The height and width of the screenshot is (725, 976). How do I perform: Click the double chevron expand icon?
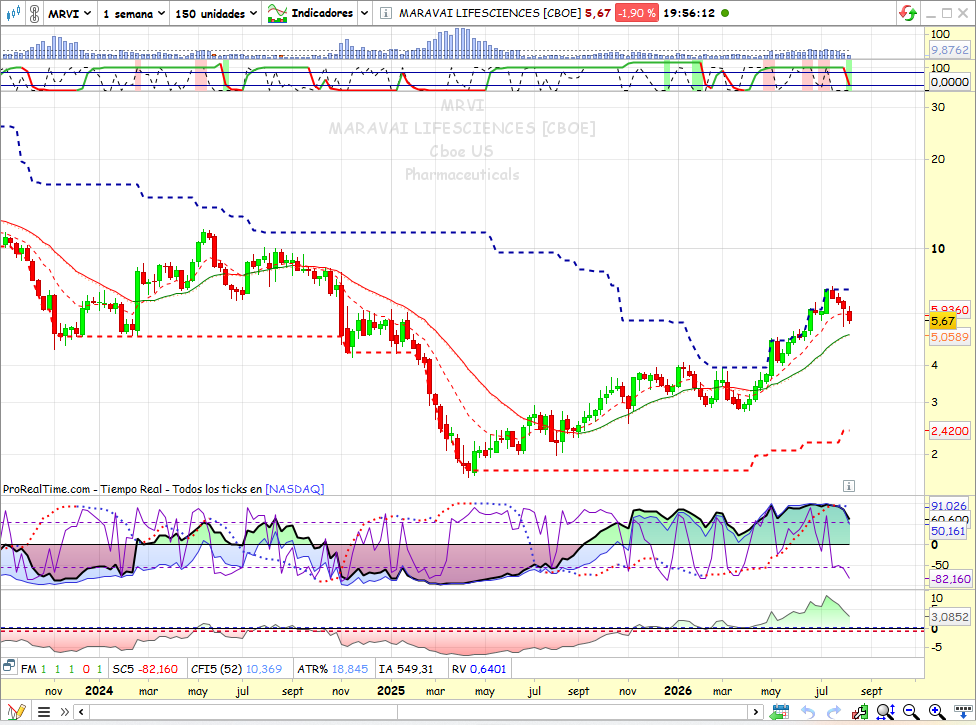[64, 711]
